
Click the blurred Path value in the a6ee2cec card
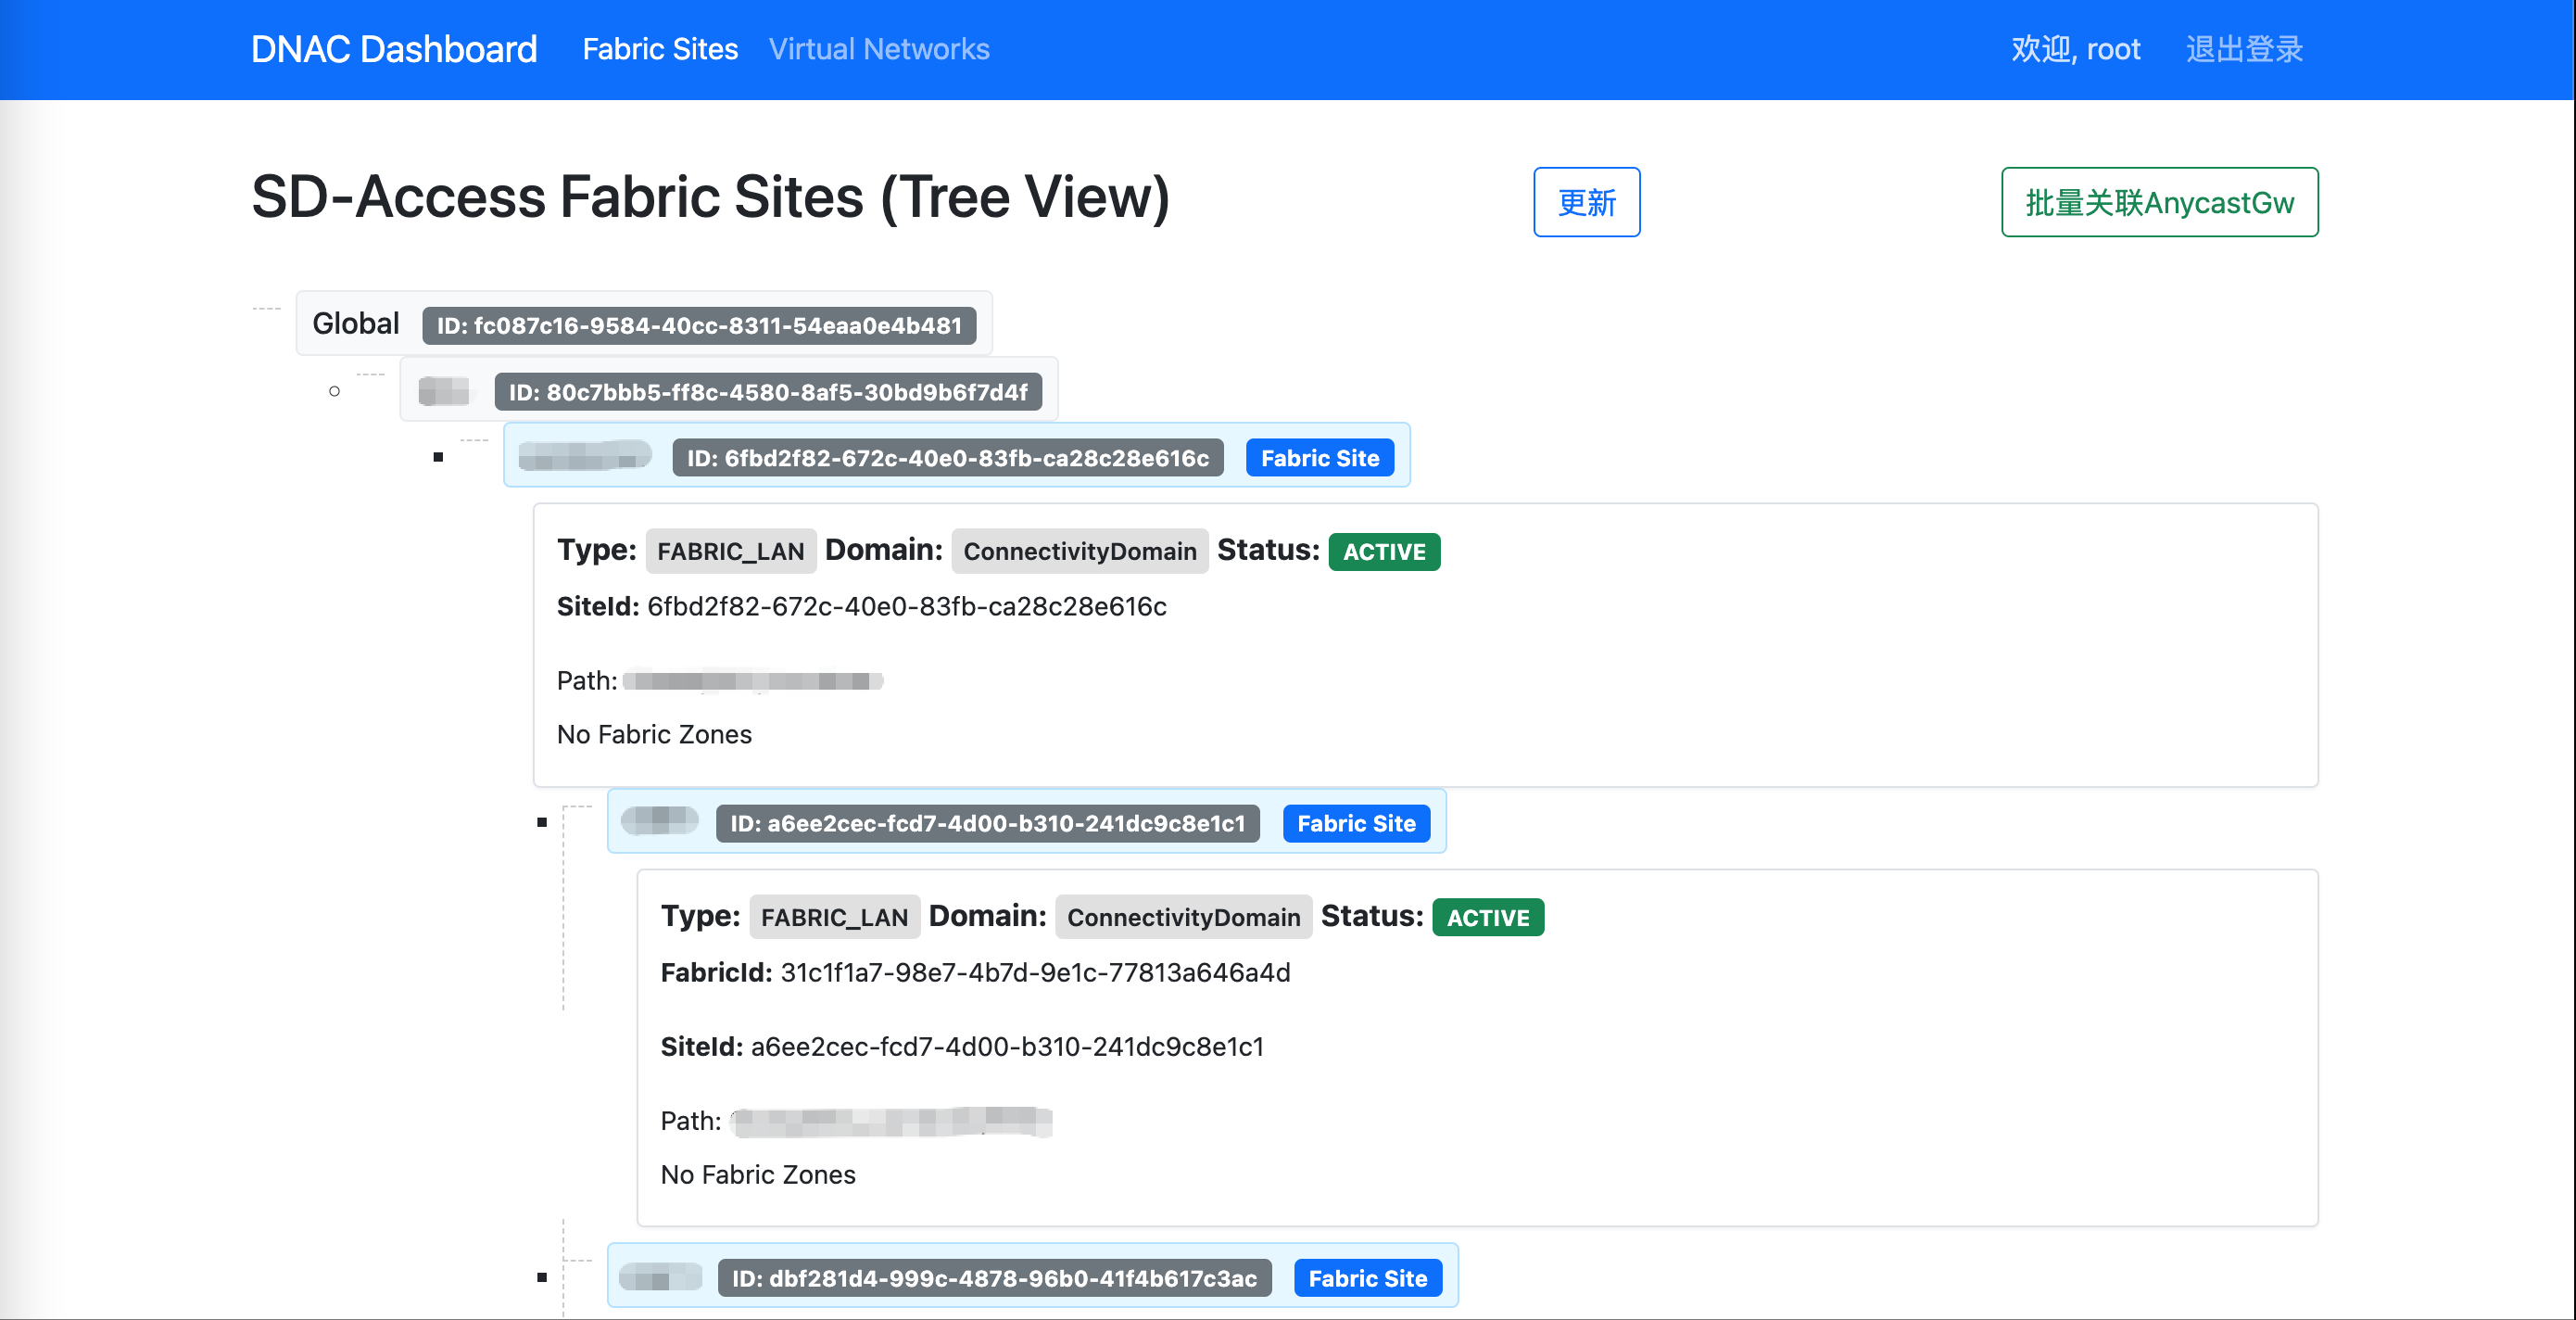coord(892,1122)
